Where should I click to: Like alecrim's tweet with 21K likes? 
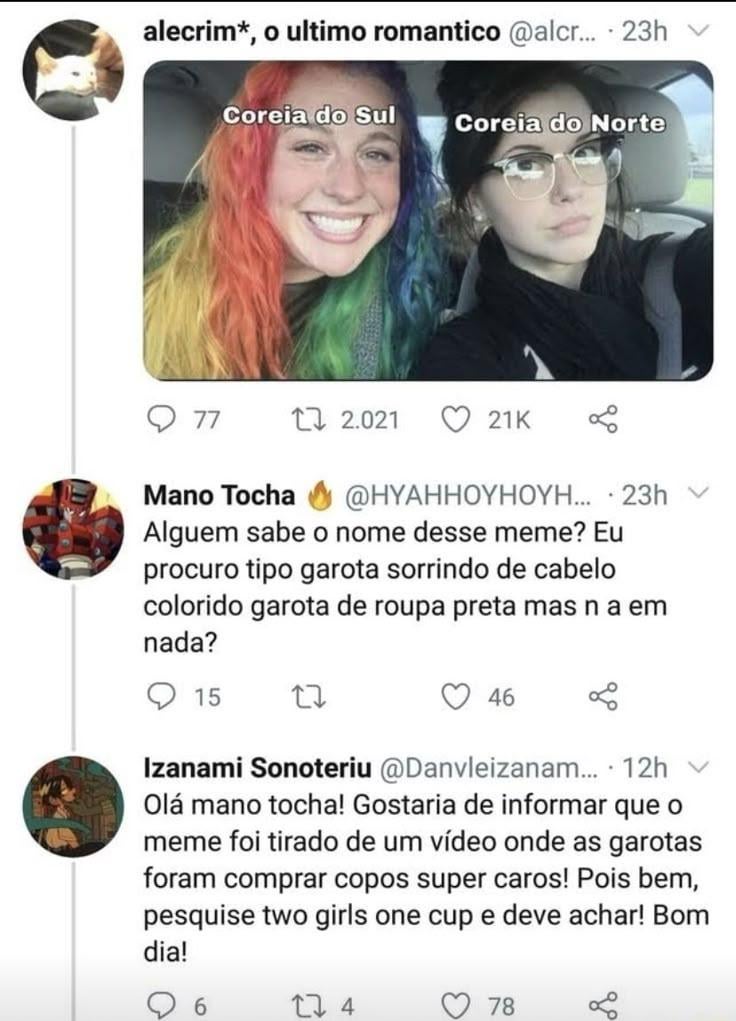456,421
